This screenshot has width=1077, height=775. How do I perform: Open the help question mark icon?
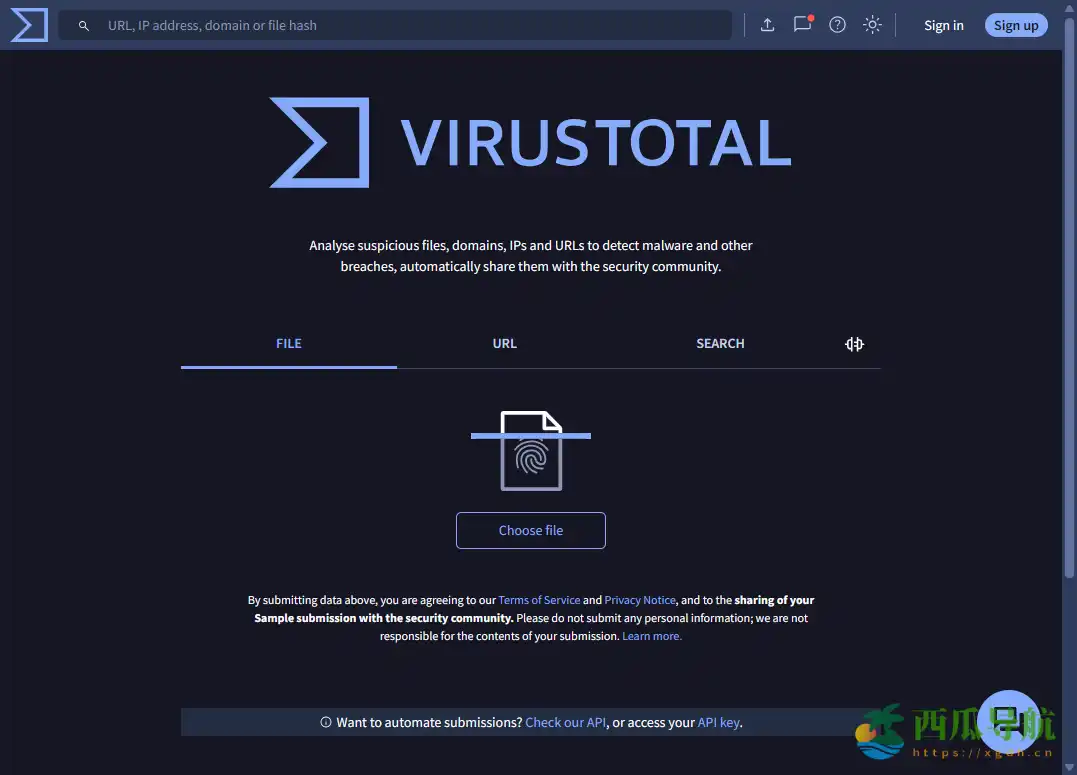(x=837, y=25)
